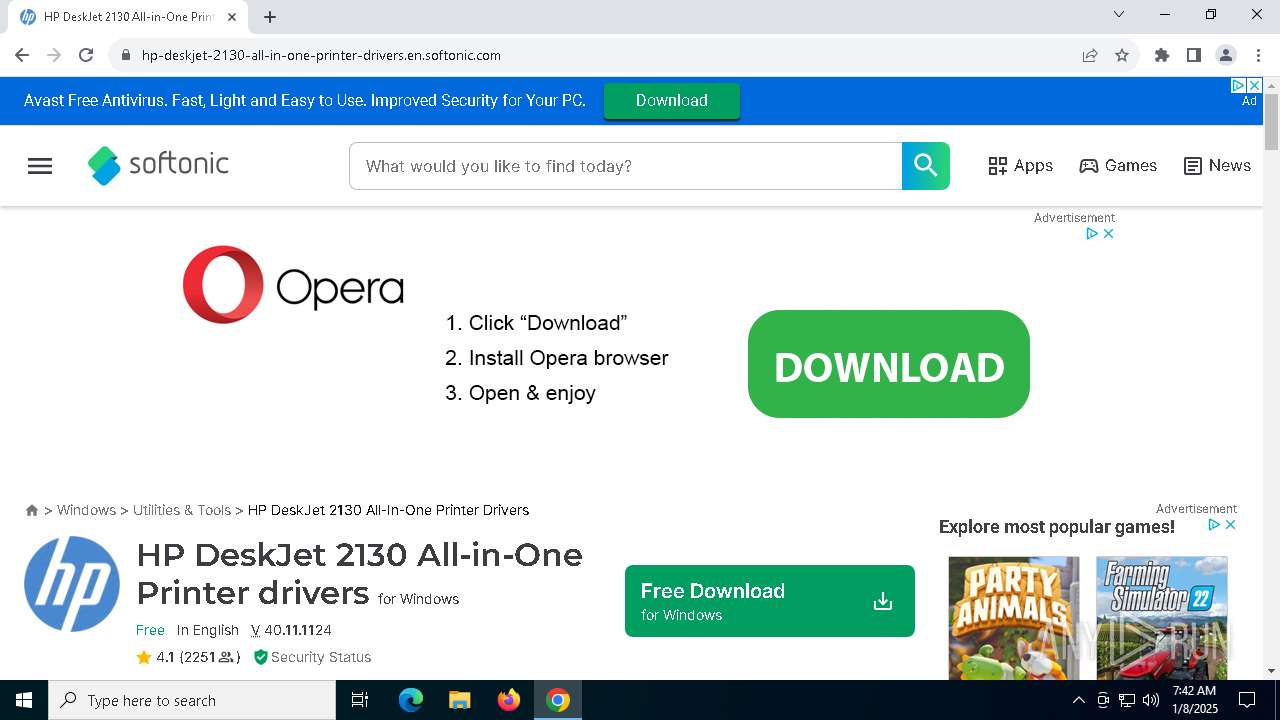The image size is (1280, 720).
Task: Click Free Download for Windows button
Action: coord(770,601)
